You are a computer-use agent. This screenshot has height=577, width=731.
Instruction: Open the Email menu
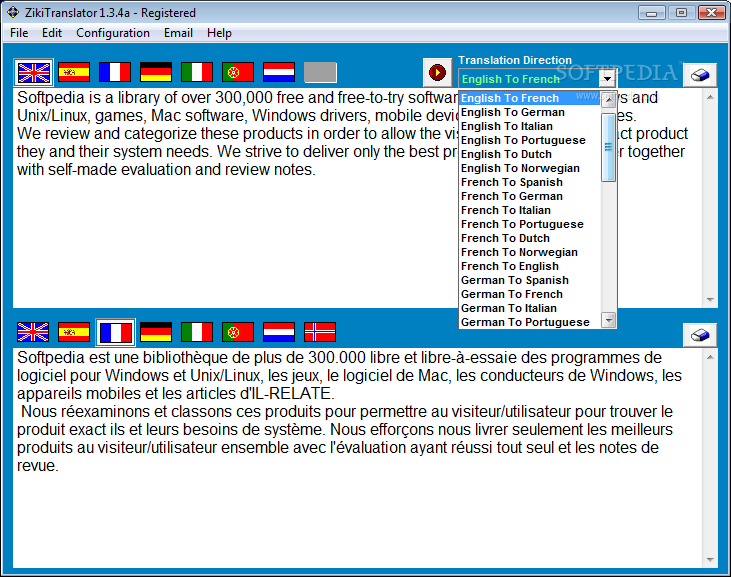click(x=178, y=33)
